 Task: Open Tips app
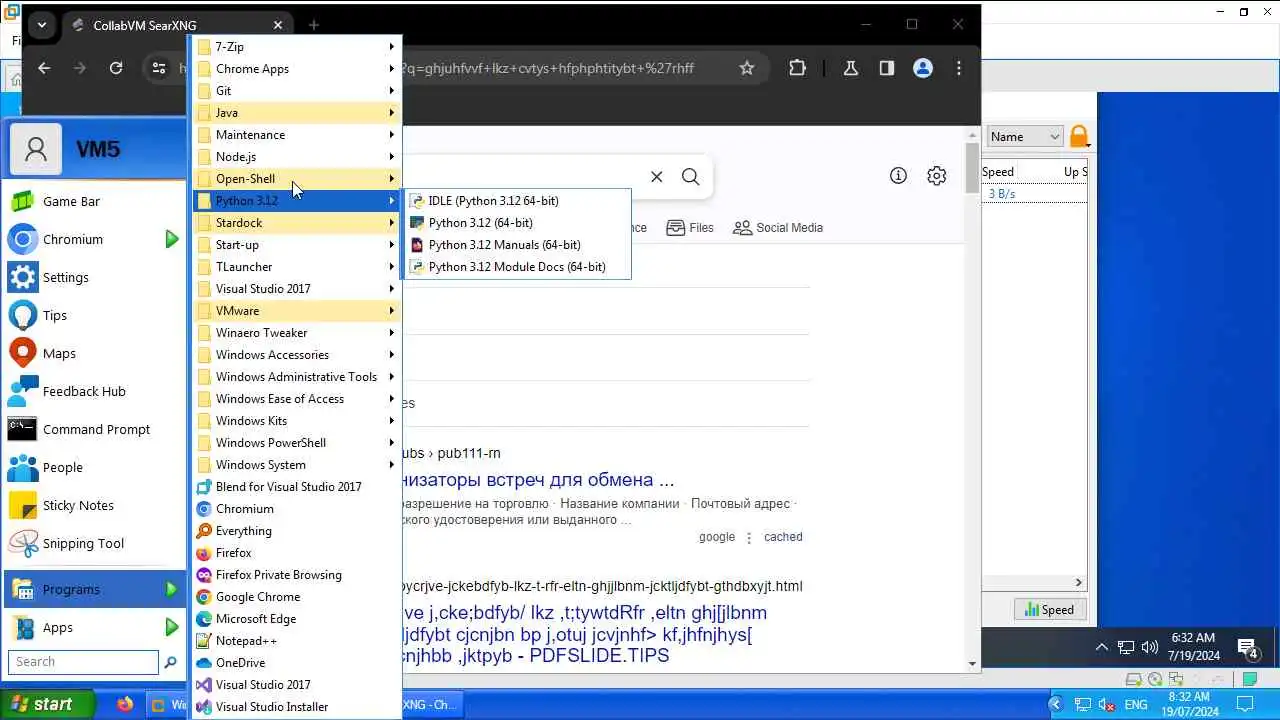(94, 315)
